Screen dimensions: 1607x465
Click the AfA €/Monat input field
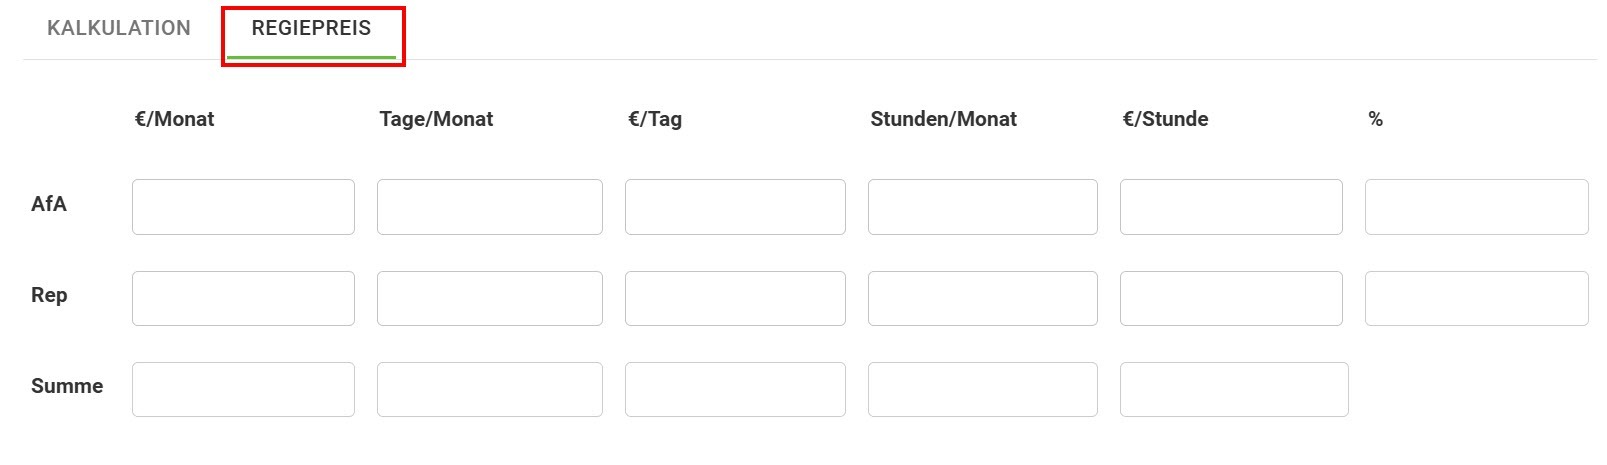point(243,207)
